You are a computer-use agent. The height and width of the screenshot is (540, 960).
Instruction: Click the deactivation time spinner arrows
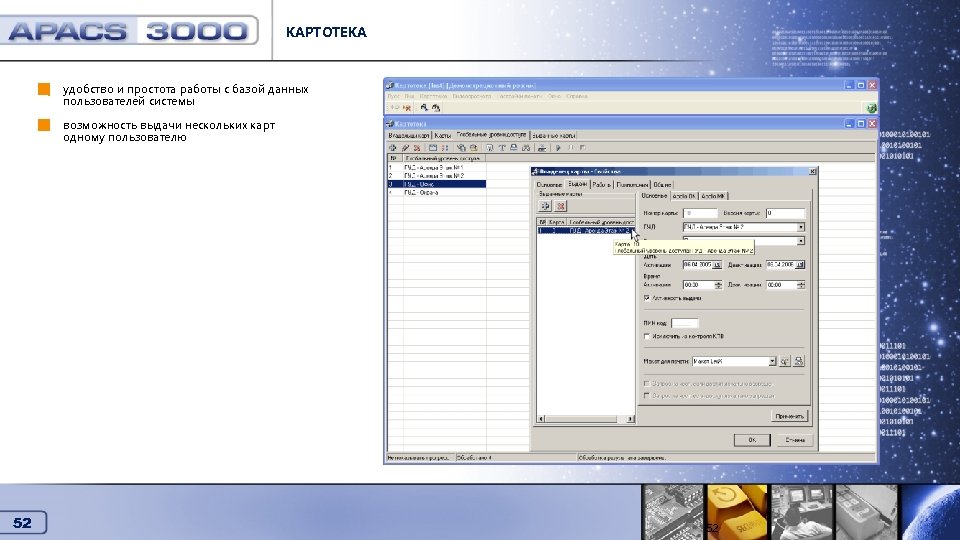click(x=801, y=285)
